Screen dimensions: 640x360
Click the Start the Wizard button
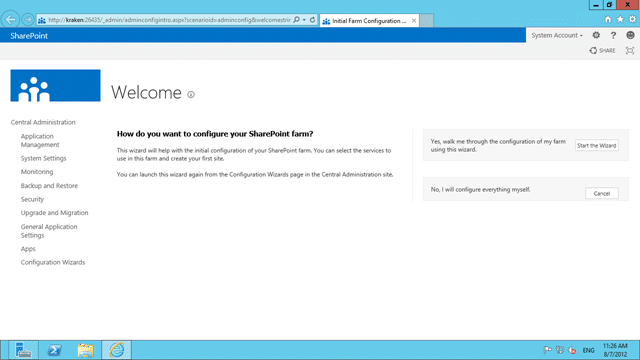(x=597, y=145)
